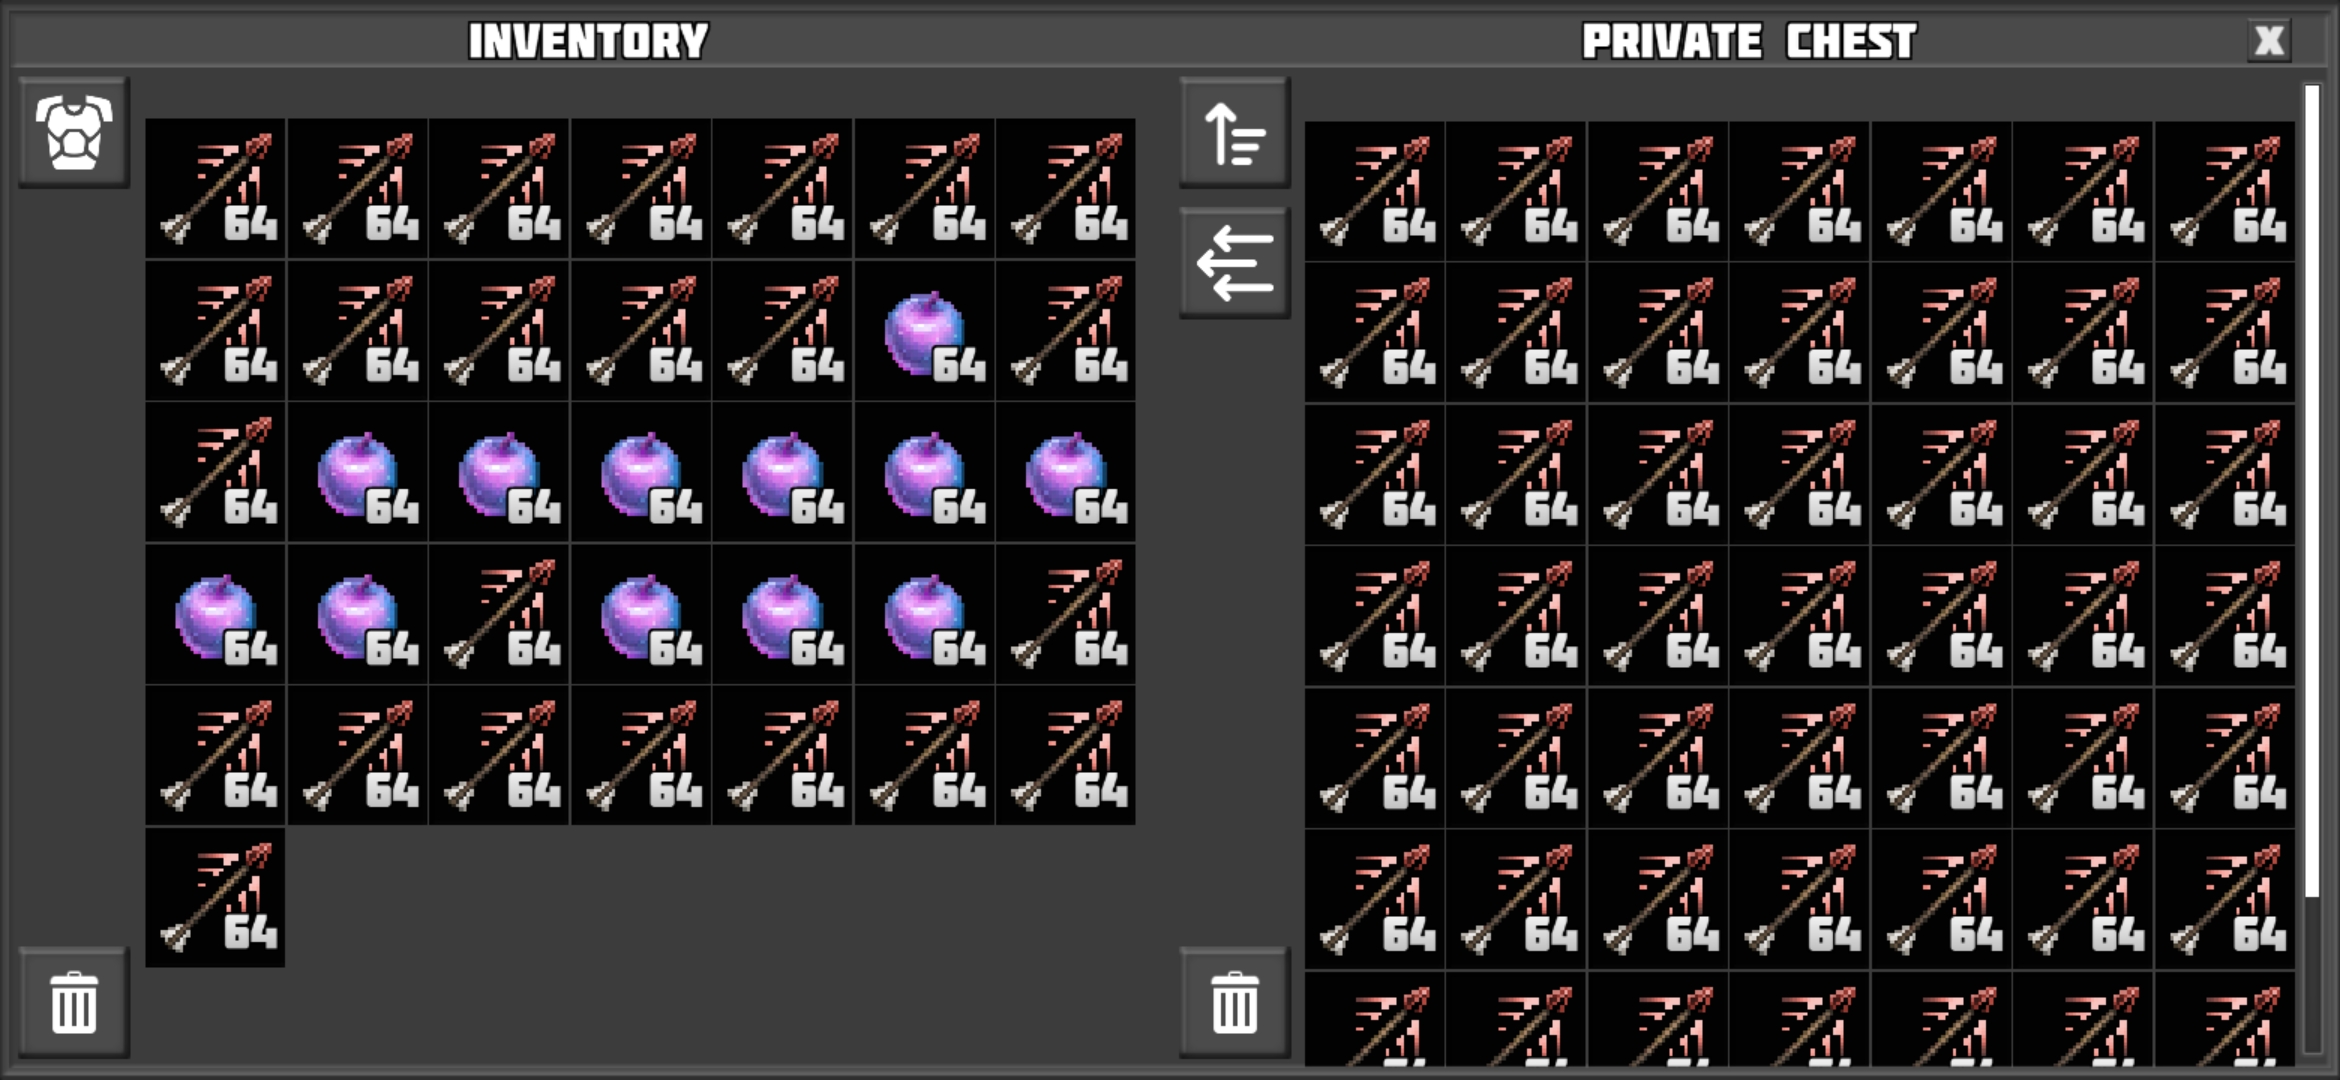Click the inventory trash can icon
Screen dimensions: 2340x1080
74,1002
